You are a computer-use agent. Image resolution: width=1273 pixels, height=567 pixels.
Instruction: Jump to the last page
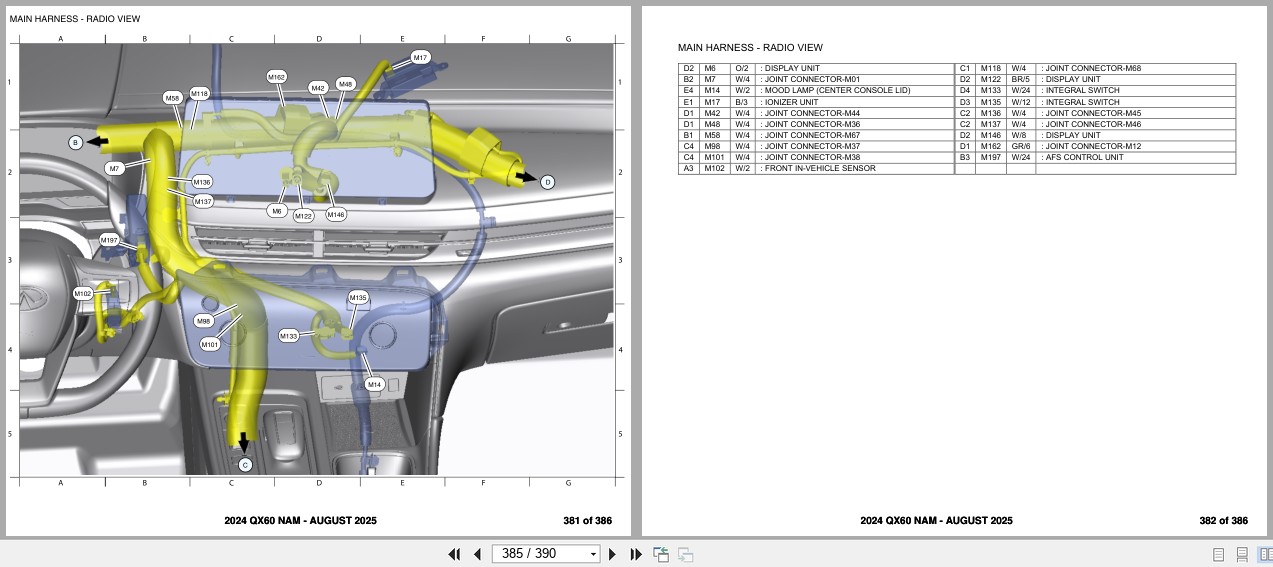coord(636,554)
